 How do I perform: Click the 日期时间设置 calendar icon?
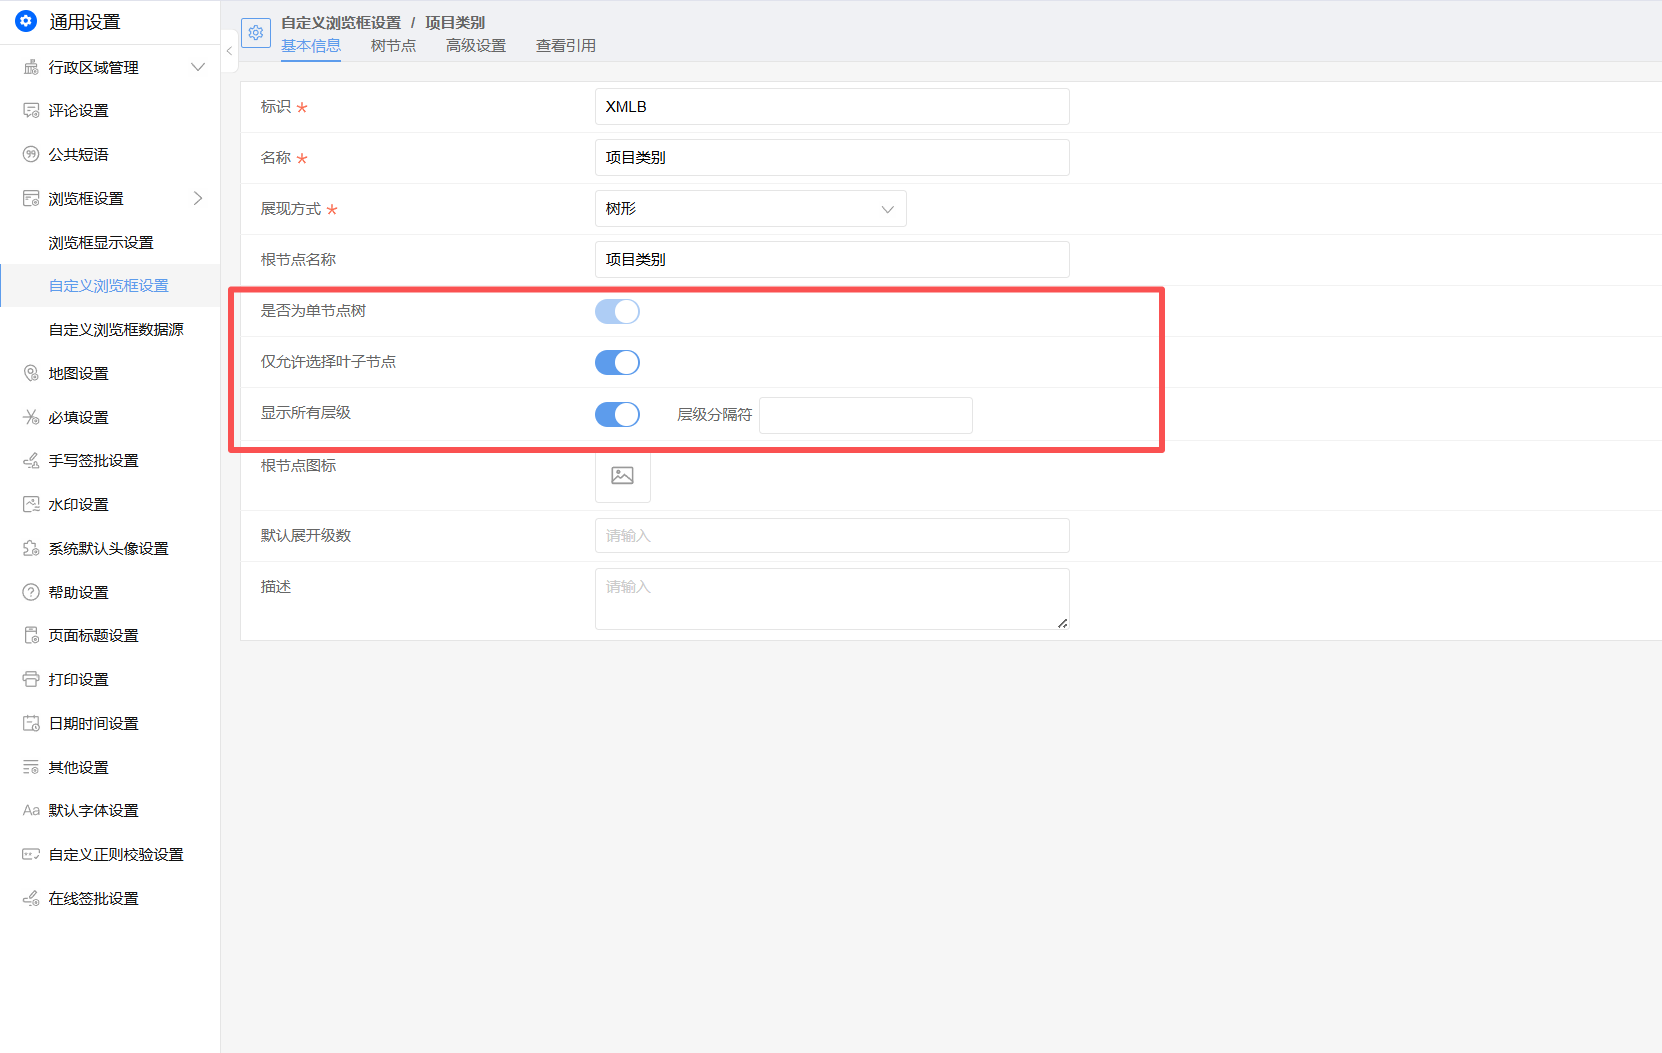pos(31,724)
